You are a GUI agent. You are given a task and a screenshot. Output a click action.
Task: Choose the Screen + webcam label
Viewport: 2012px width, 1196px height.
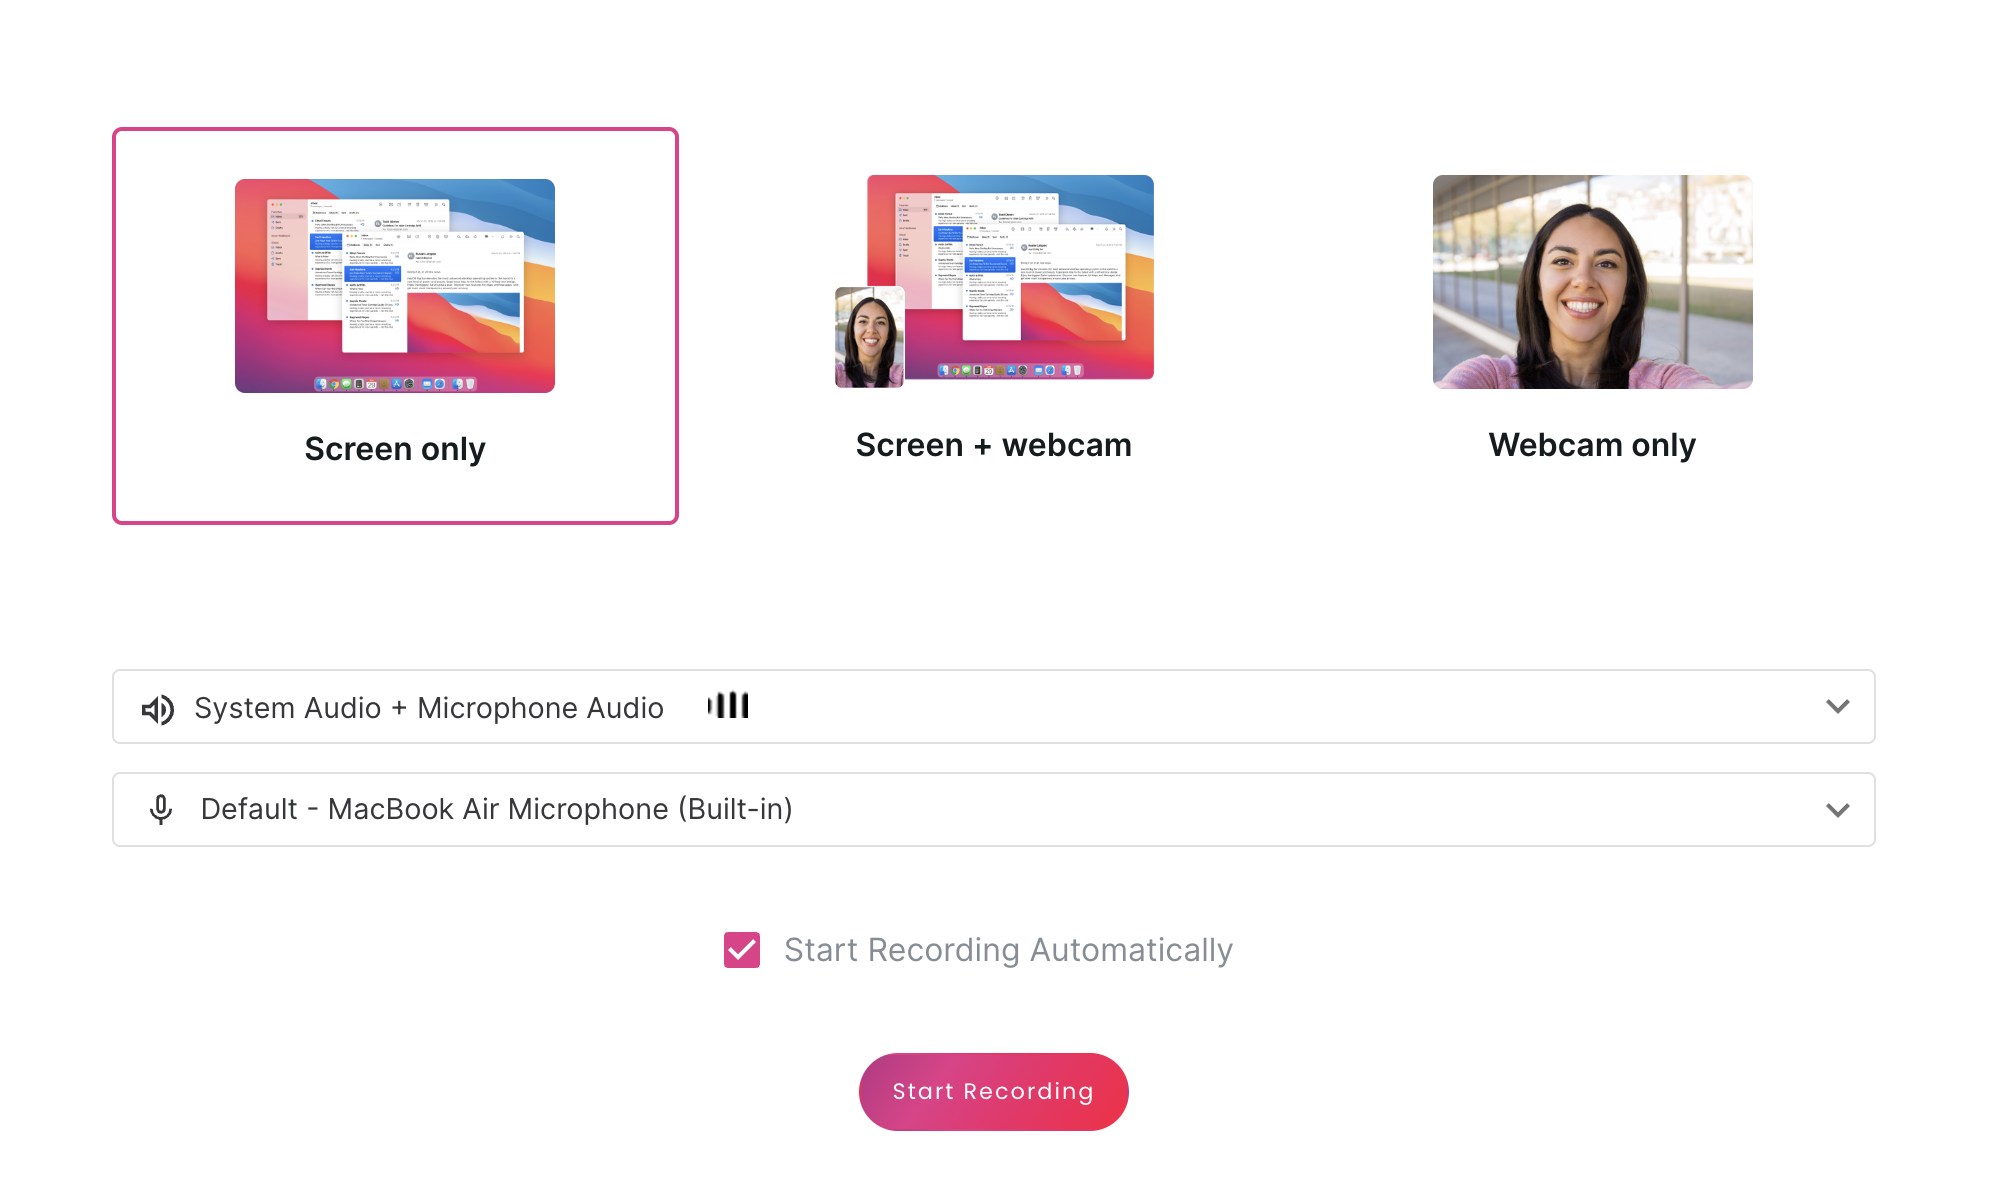point(993,445)
